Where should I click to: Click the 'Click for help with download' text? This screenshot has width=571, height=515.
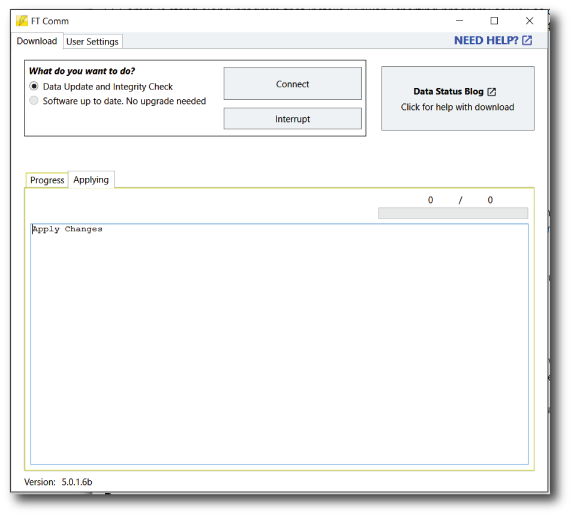[457, 107]
